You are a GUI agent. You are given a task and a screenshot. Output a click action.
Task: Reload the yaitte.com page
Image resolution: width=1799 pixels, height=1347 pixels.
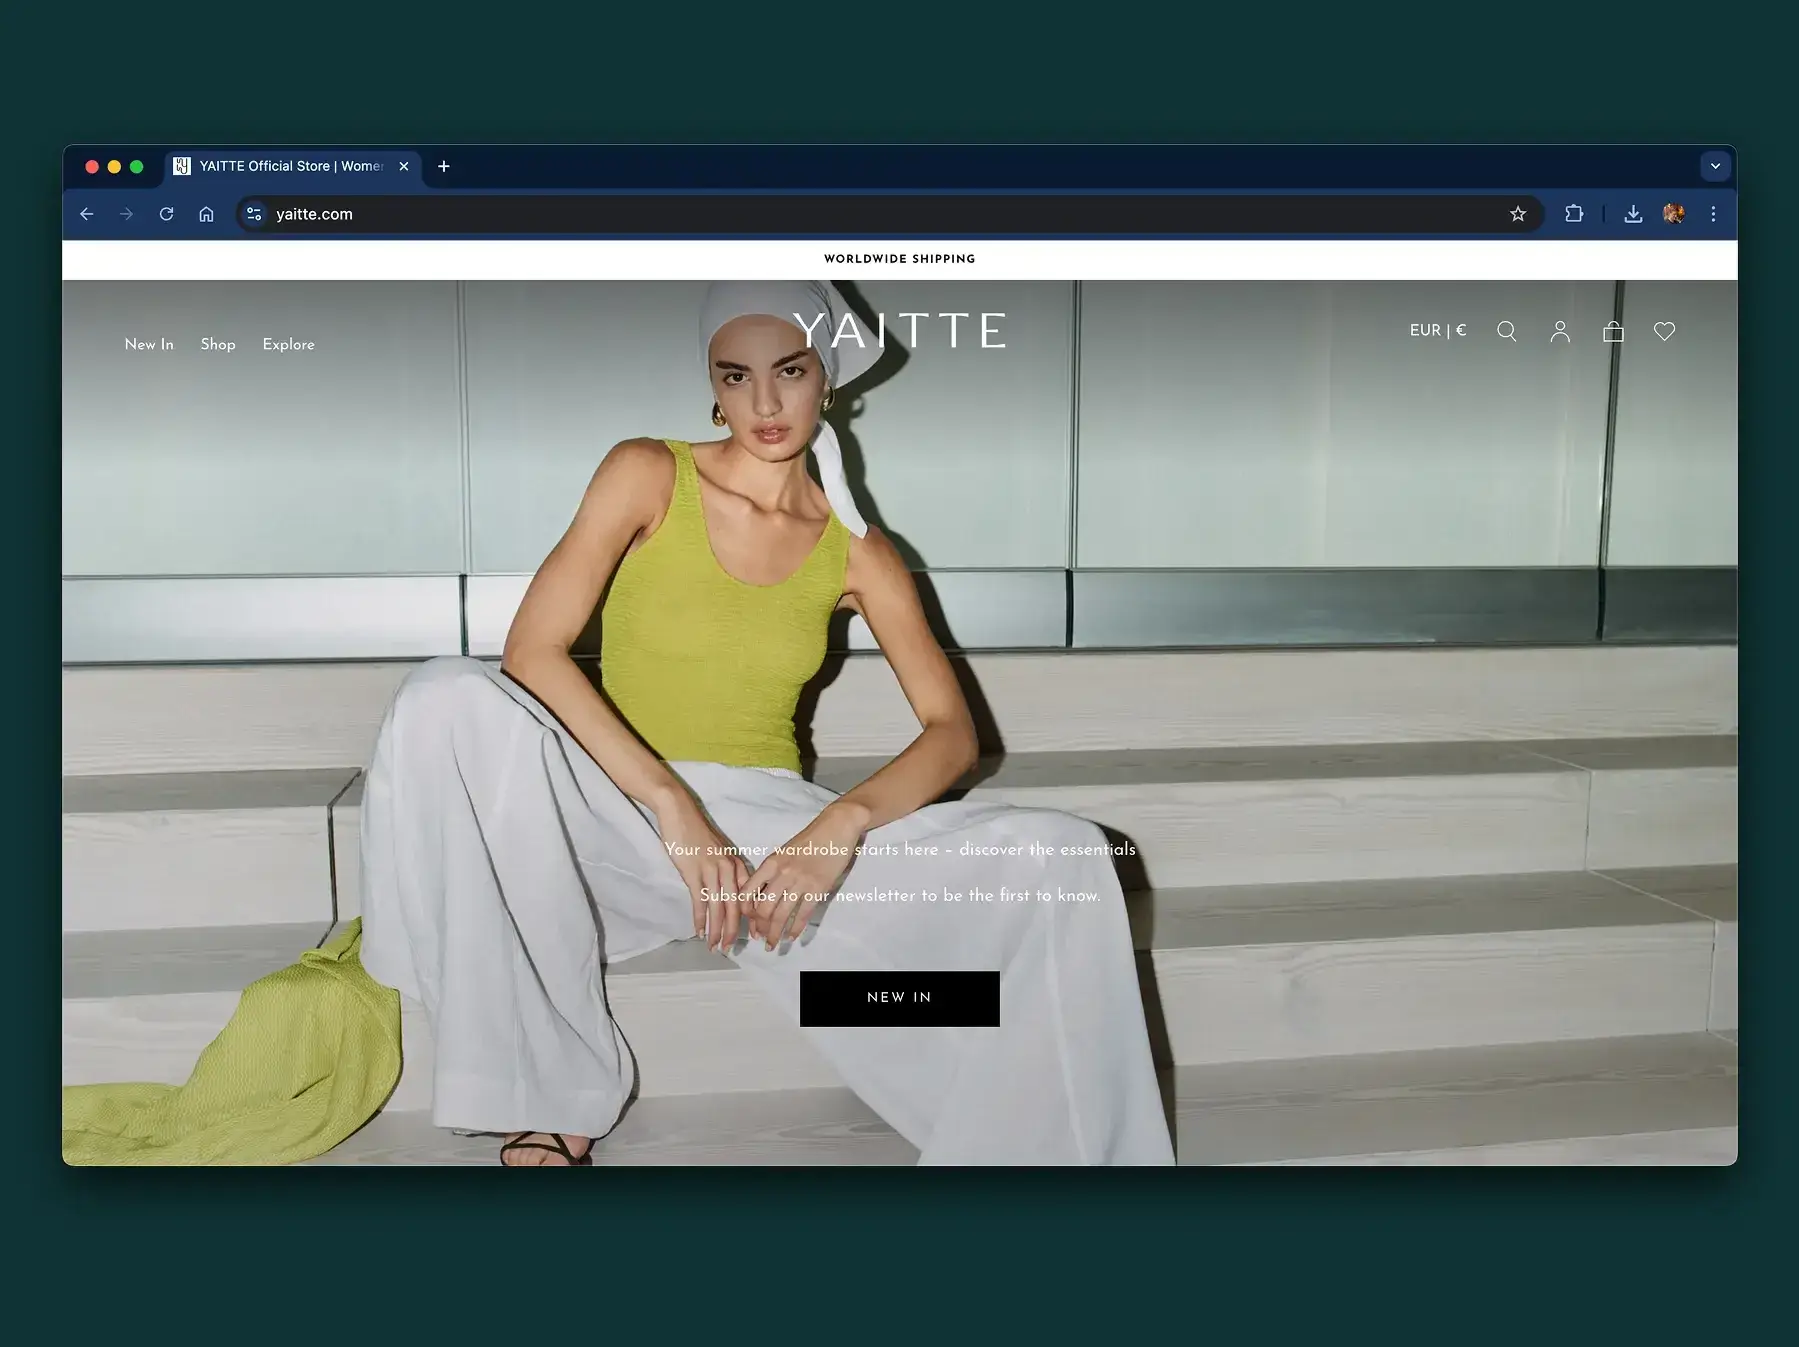tap(166, 214)
